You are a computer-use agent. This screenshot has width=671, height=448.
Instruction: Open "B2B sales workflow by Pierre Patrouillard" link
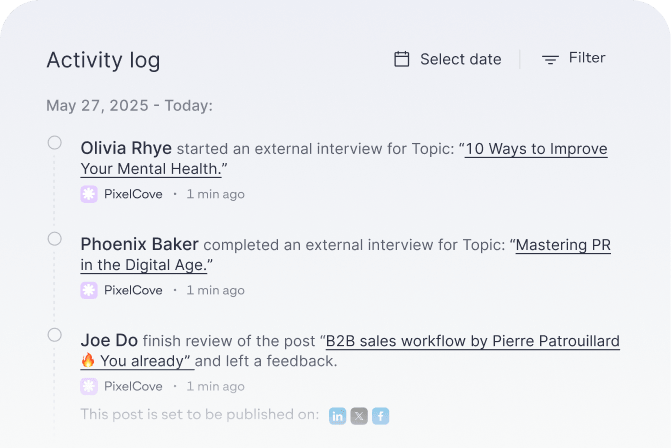click(472, 341)
